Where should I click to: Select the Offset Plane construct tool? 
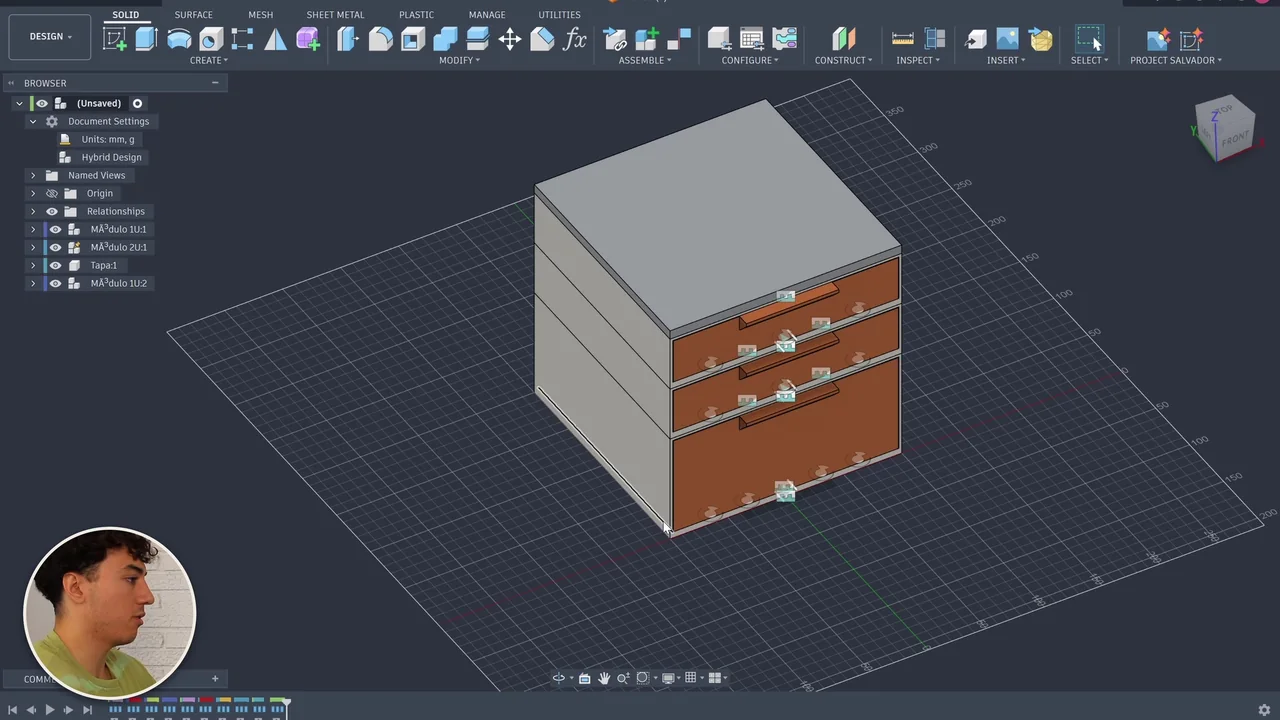pos(843,39)
